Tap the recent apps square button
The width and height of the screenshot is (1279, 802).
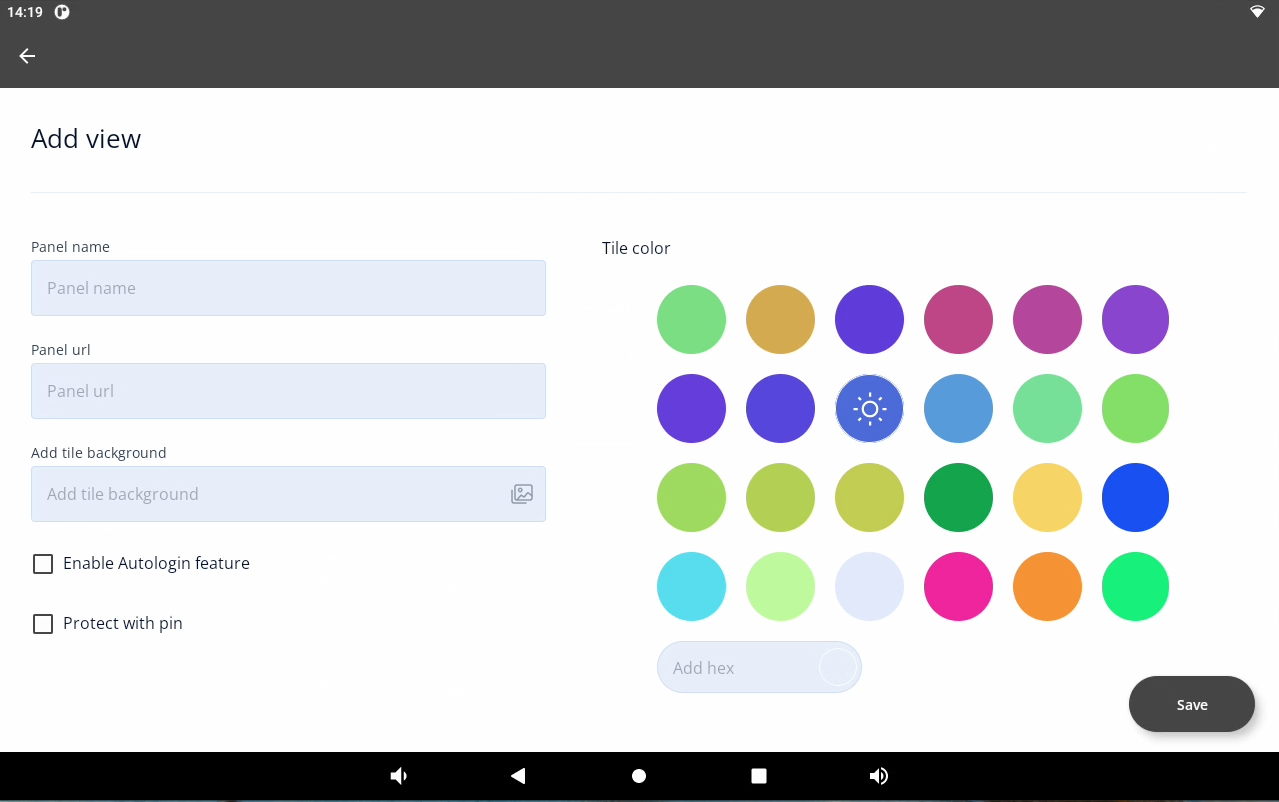pos(759,776)
